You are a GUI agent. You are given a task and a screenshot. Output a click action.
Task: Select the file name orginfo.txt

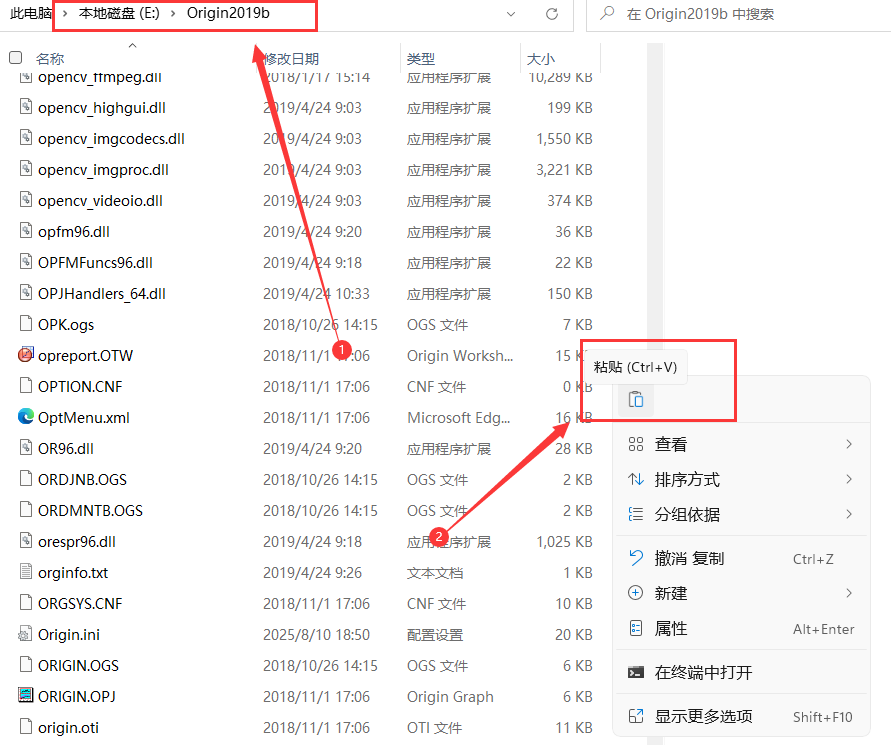click(x=73, y=572)
